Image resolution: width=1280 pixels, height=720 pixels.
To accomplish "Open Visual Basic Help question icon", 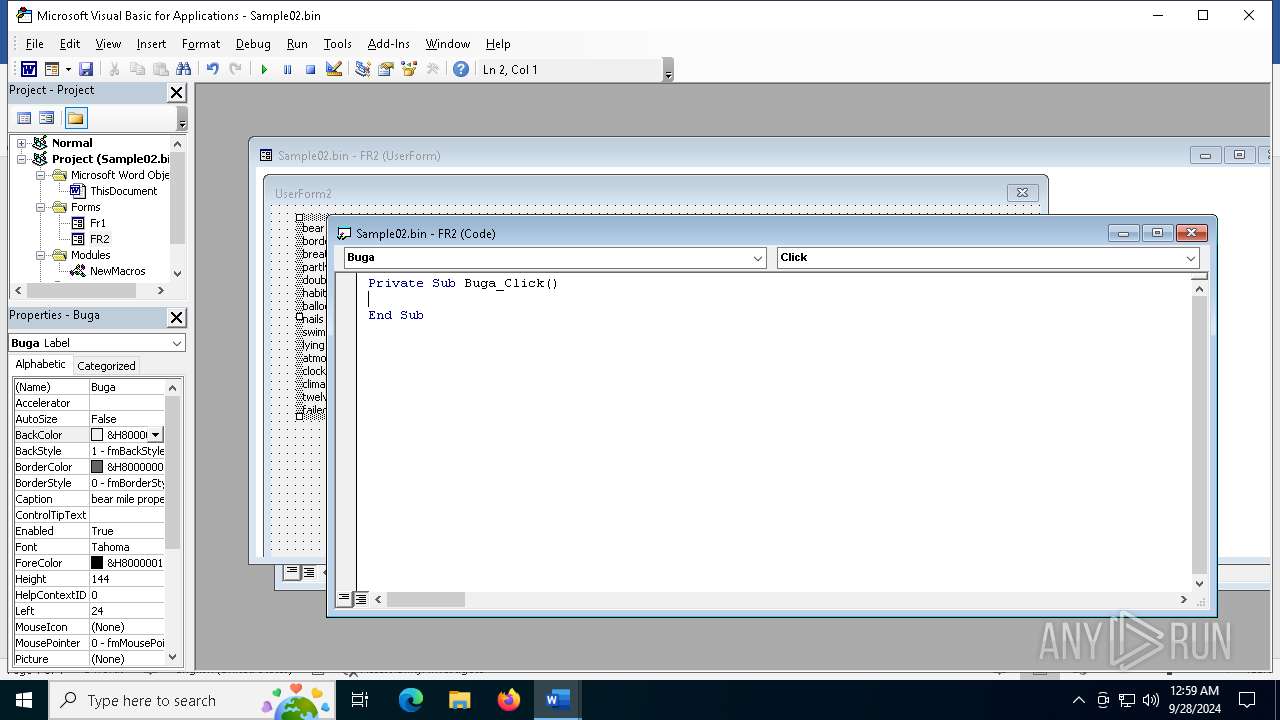I will coord(460,69).
